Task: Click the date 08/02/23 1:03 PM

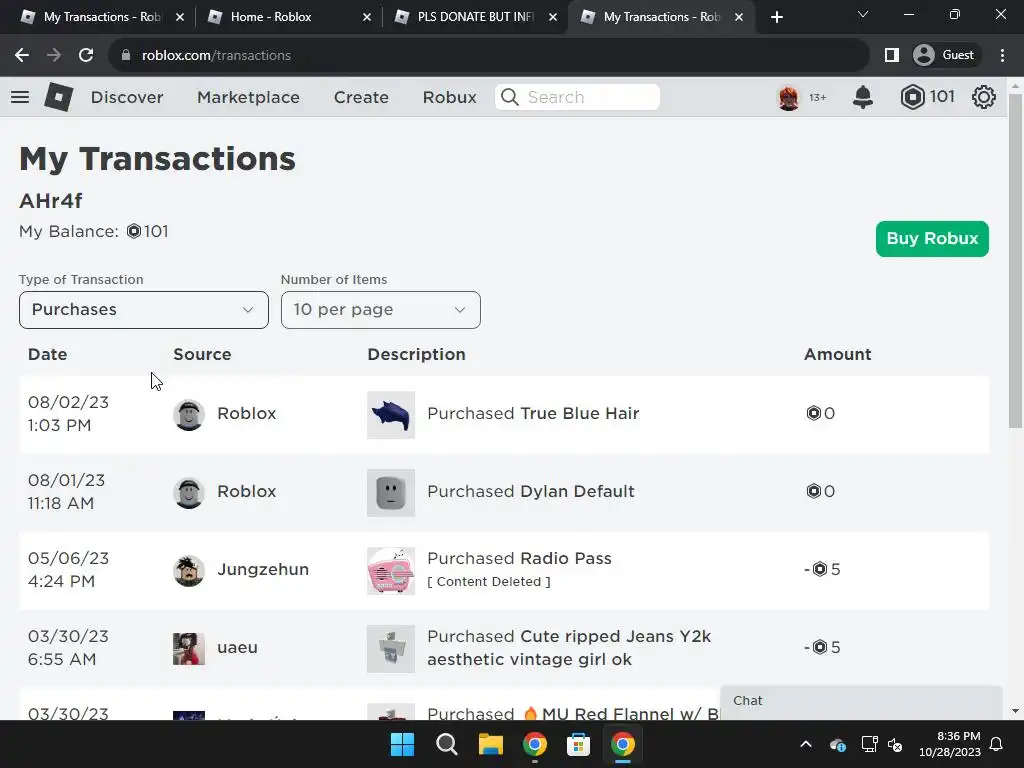Action: (68, 413)
